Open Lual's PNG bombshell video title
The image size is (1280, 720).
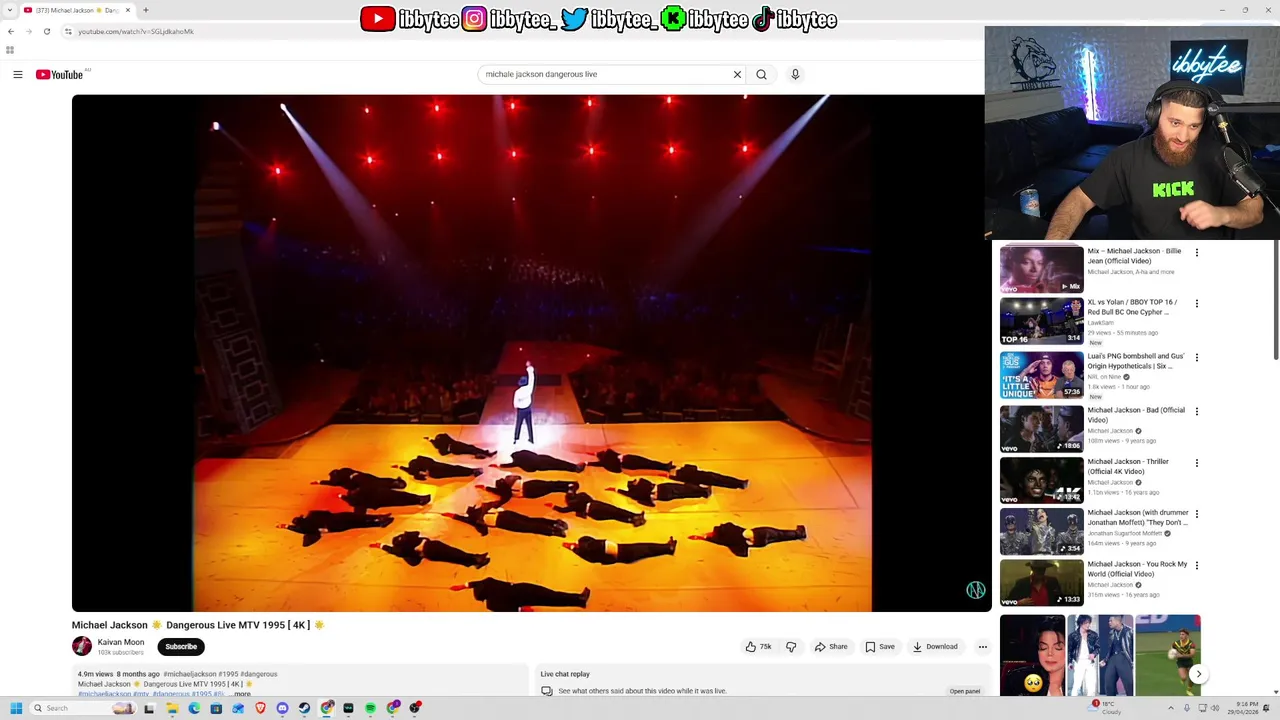coord(1136,361)
